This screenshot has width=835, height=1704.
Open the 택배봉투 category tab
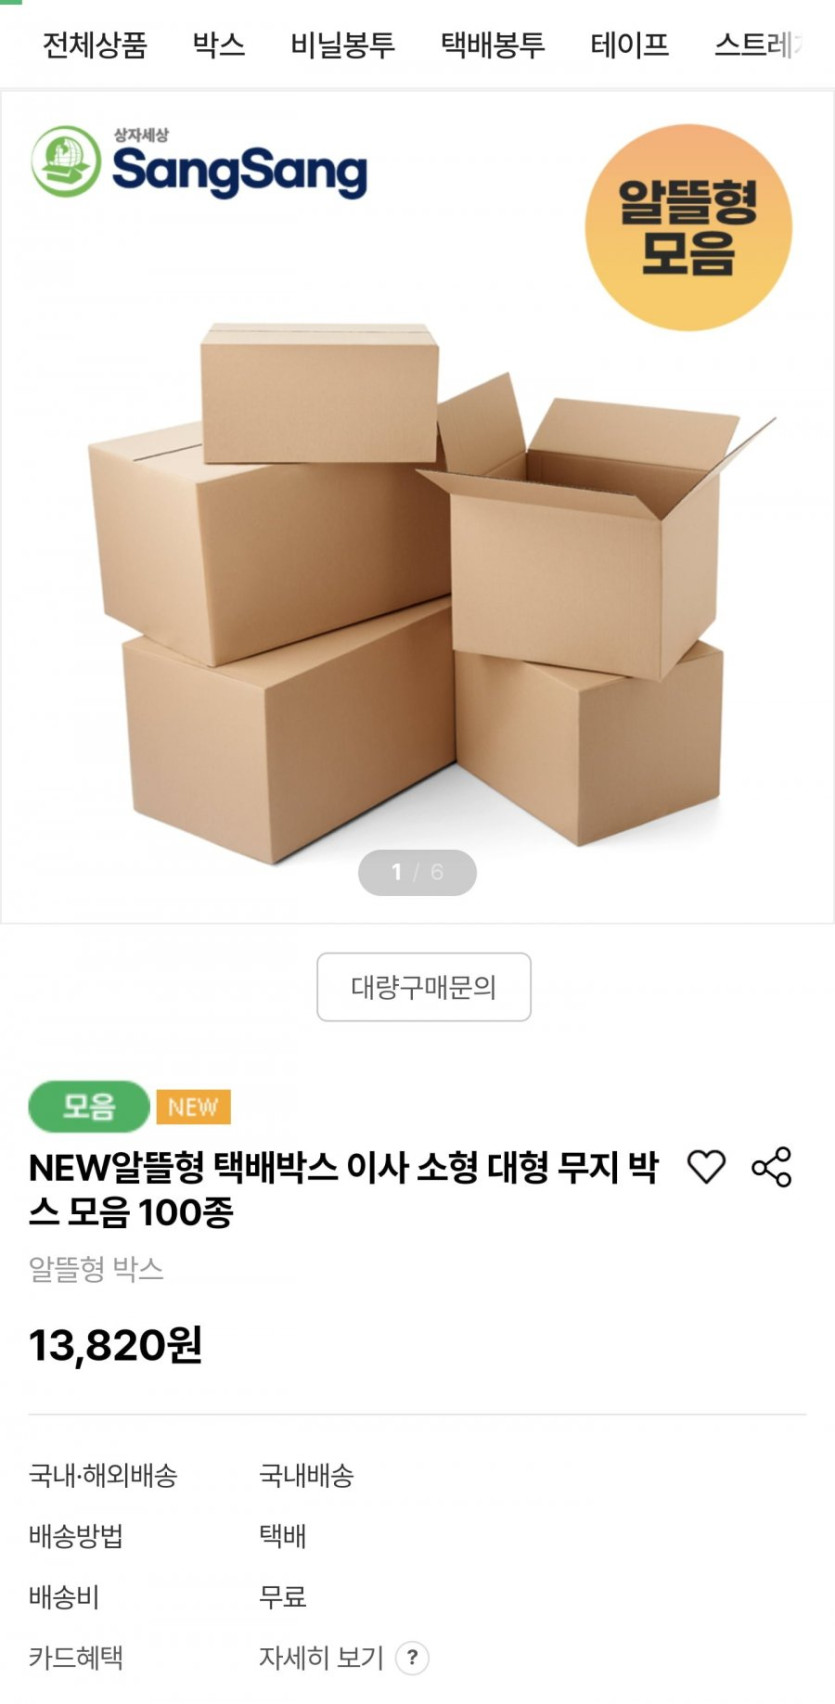click(493, 45)
